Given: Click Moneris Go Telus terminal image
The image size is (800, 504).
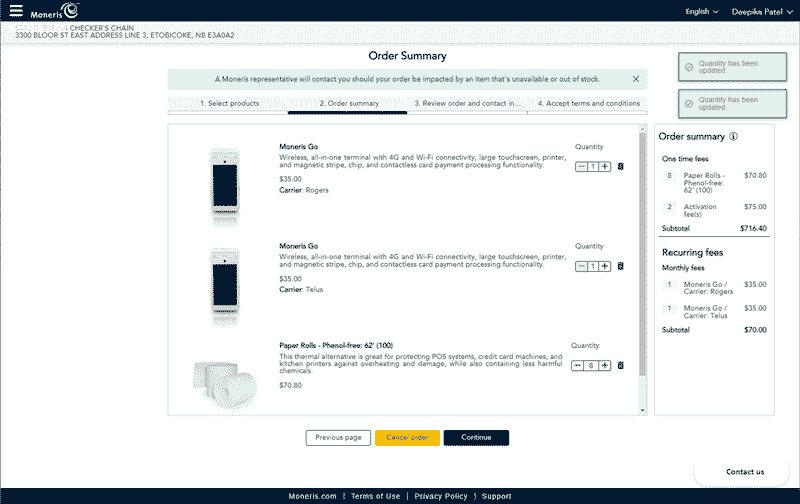Looking at the screenshot, I should coord(225,286).
